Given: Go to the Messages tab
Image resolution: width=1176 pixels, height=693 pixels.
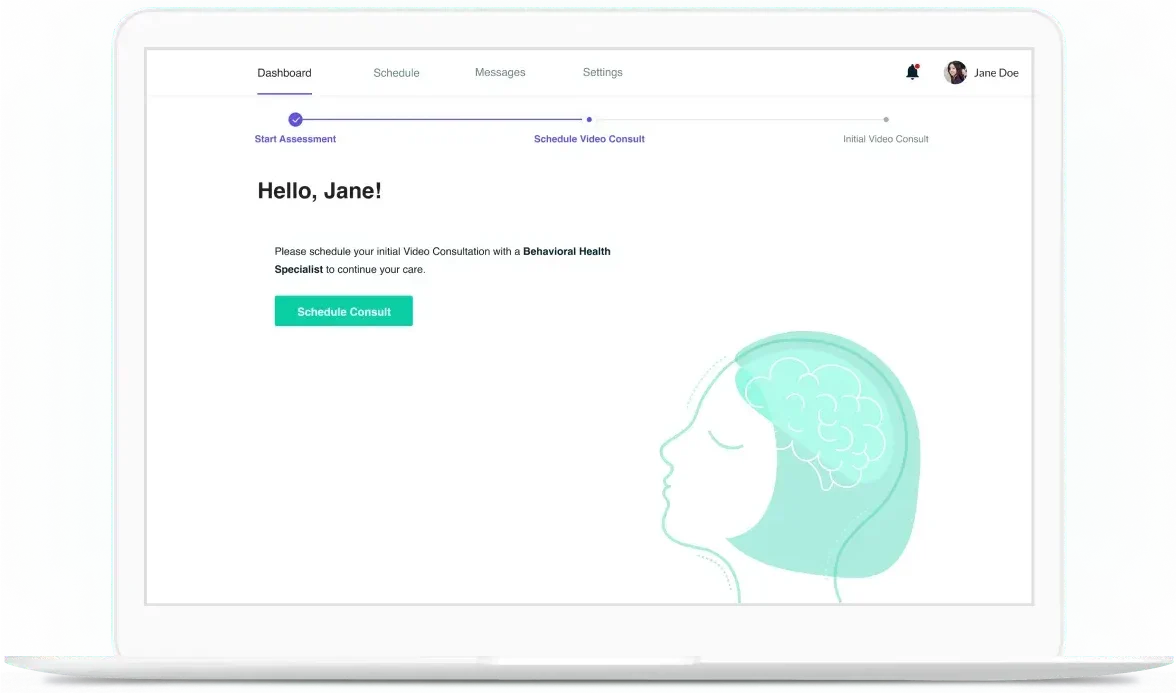Looking at the screenshot, I should [500, 73].
